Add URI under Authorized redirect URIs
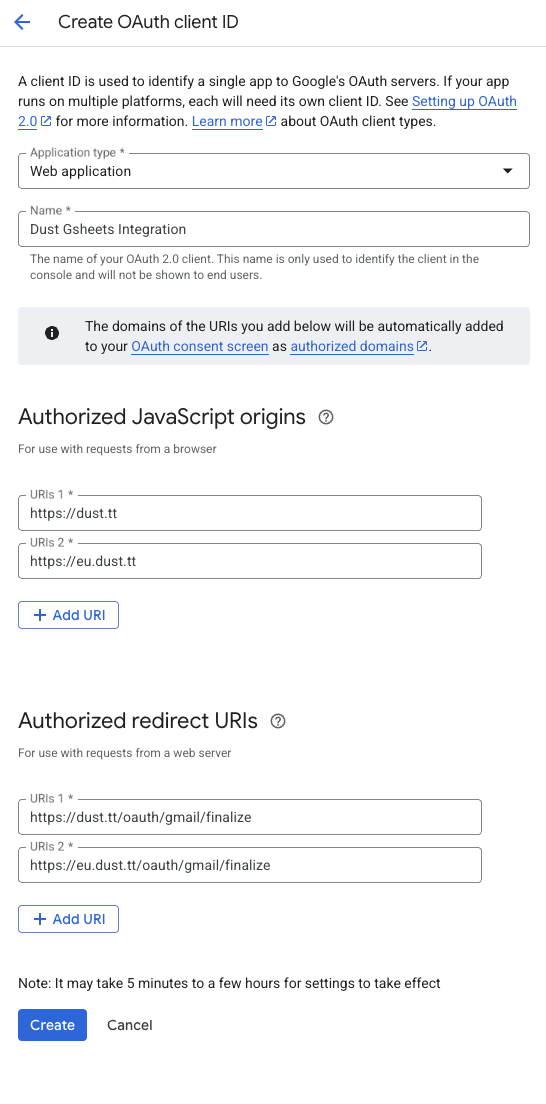Screen dimensions: 546x1104 tap(68, 919)
